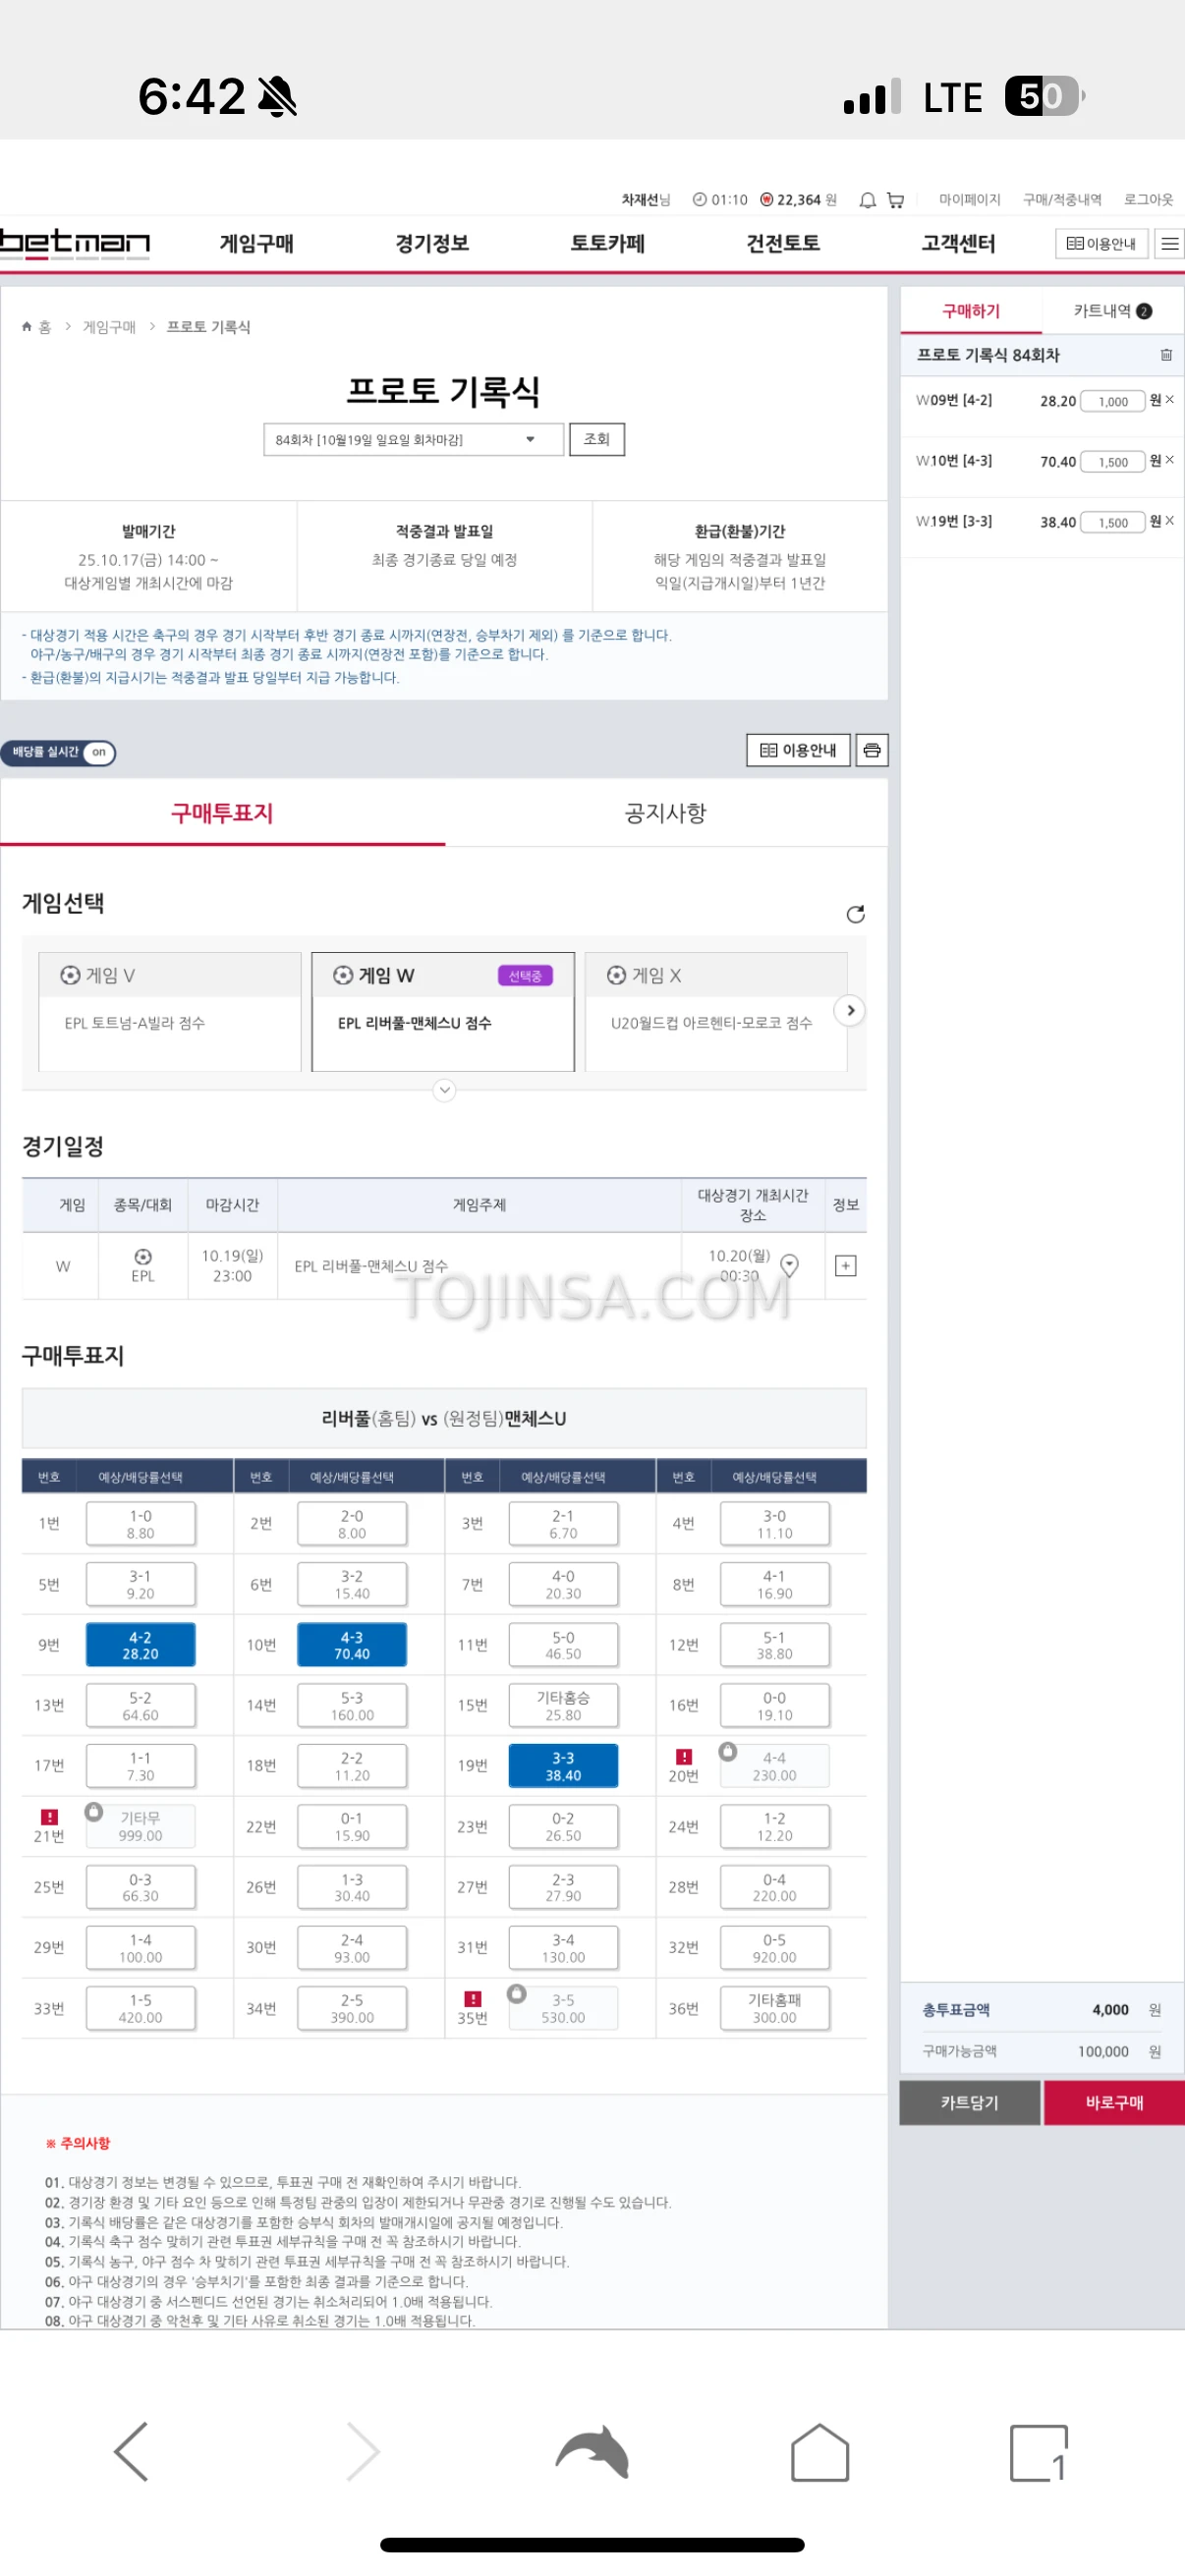Edit W19번 bet amount field 1,500
The height and width of the screenshot is (2576, 1185).
[1113, 522]
